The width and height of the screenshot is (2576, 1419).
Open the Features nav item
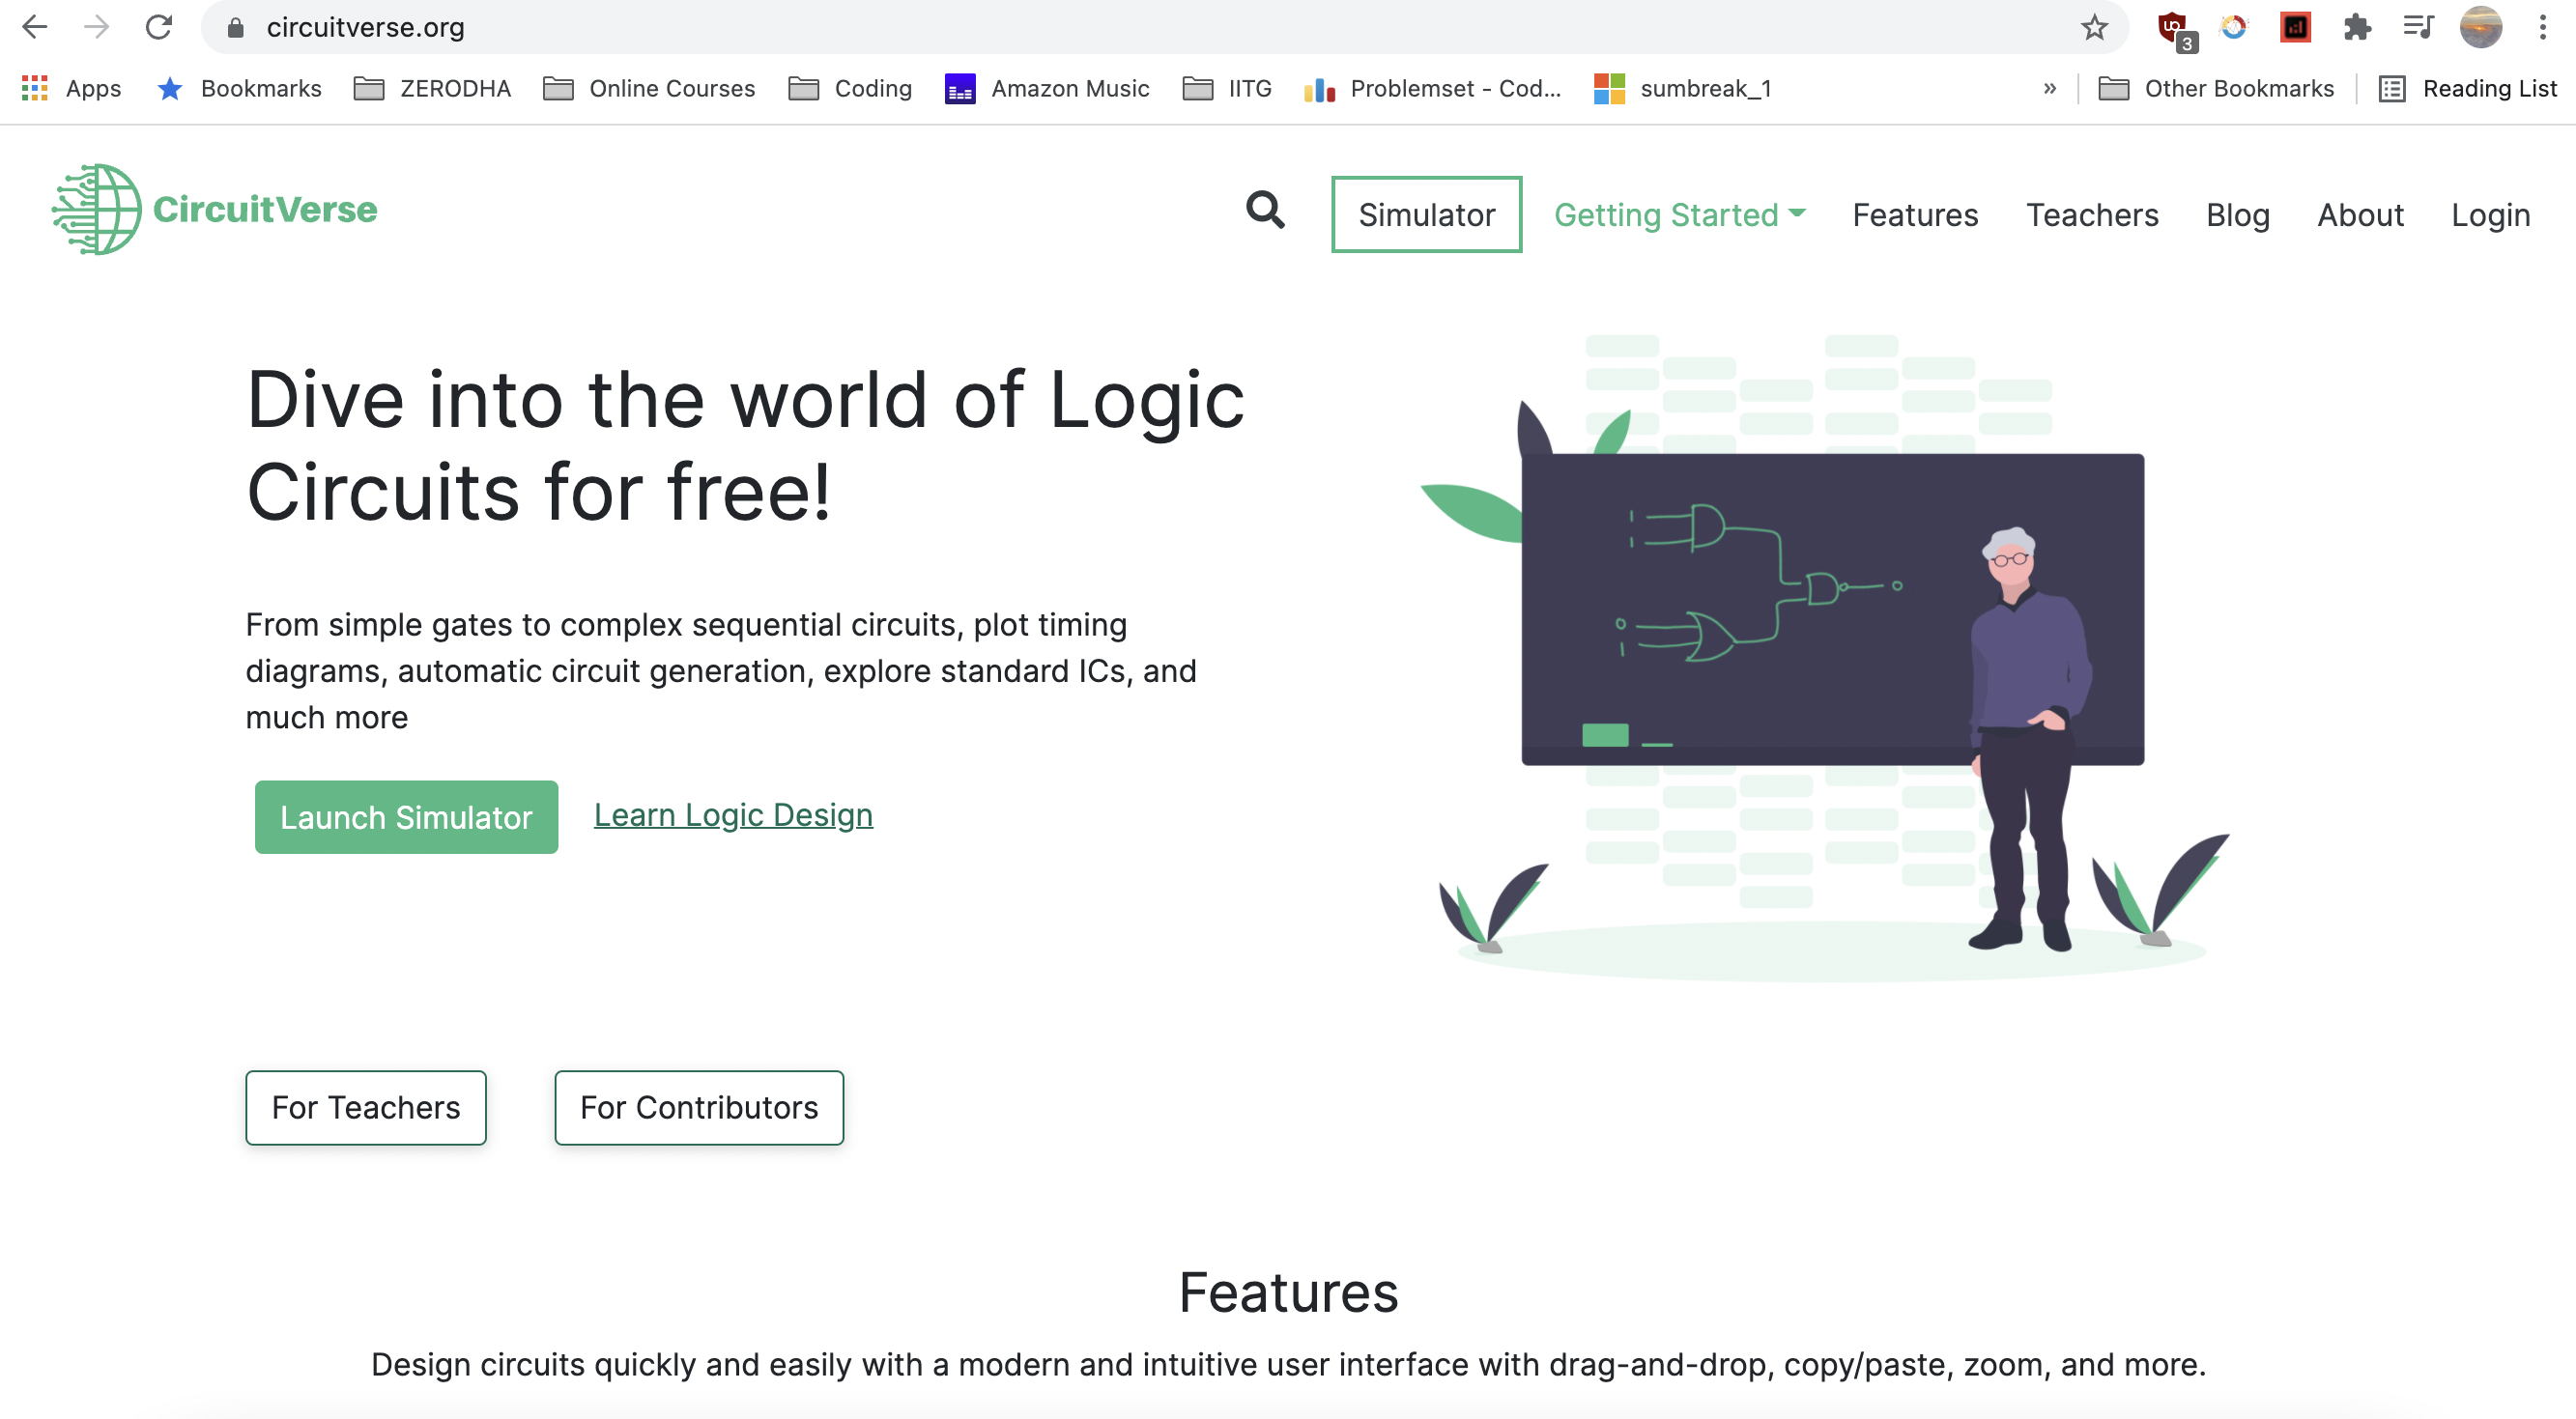[x=1915, y=215]
